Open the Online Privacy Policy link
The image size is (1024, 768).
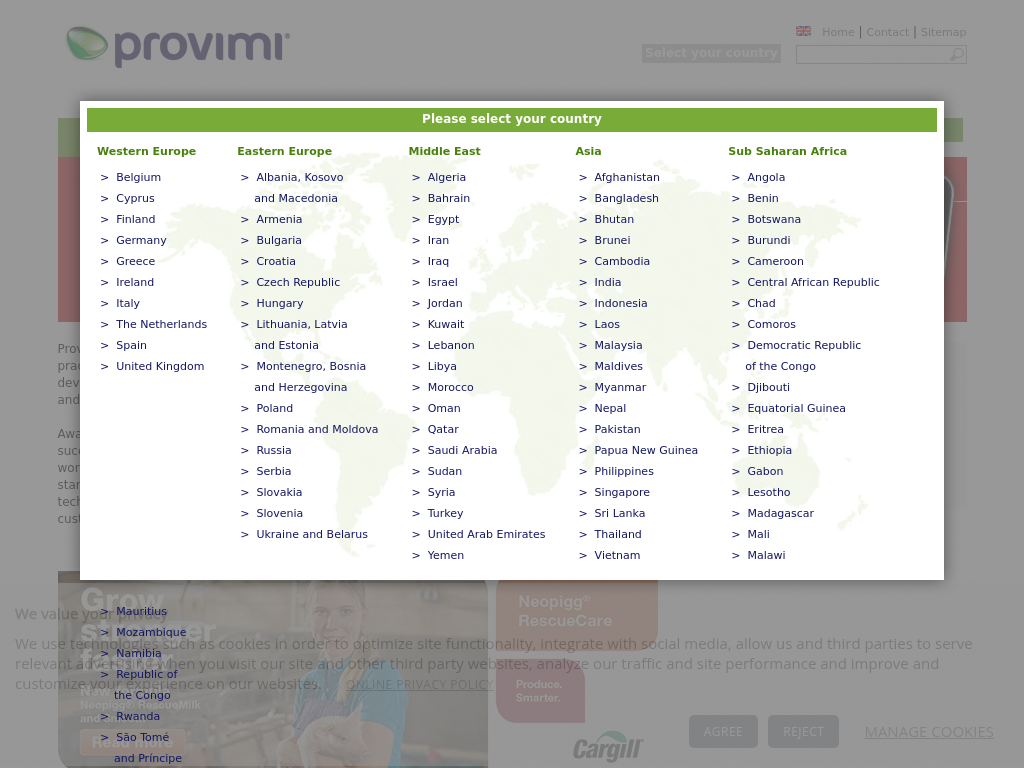(x=420, y=684)
